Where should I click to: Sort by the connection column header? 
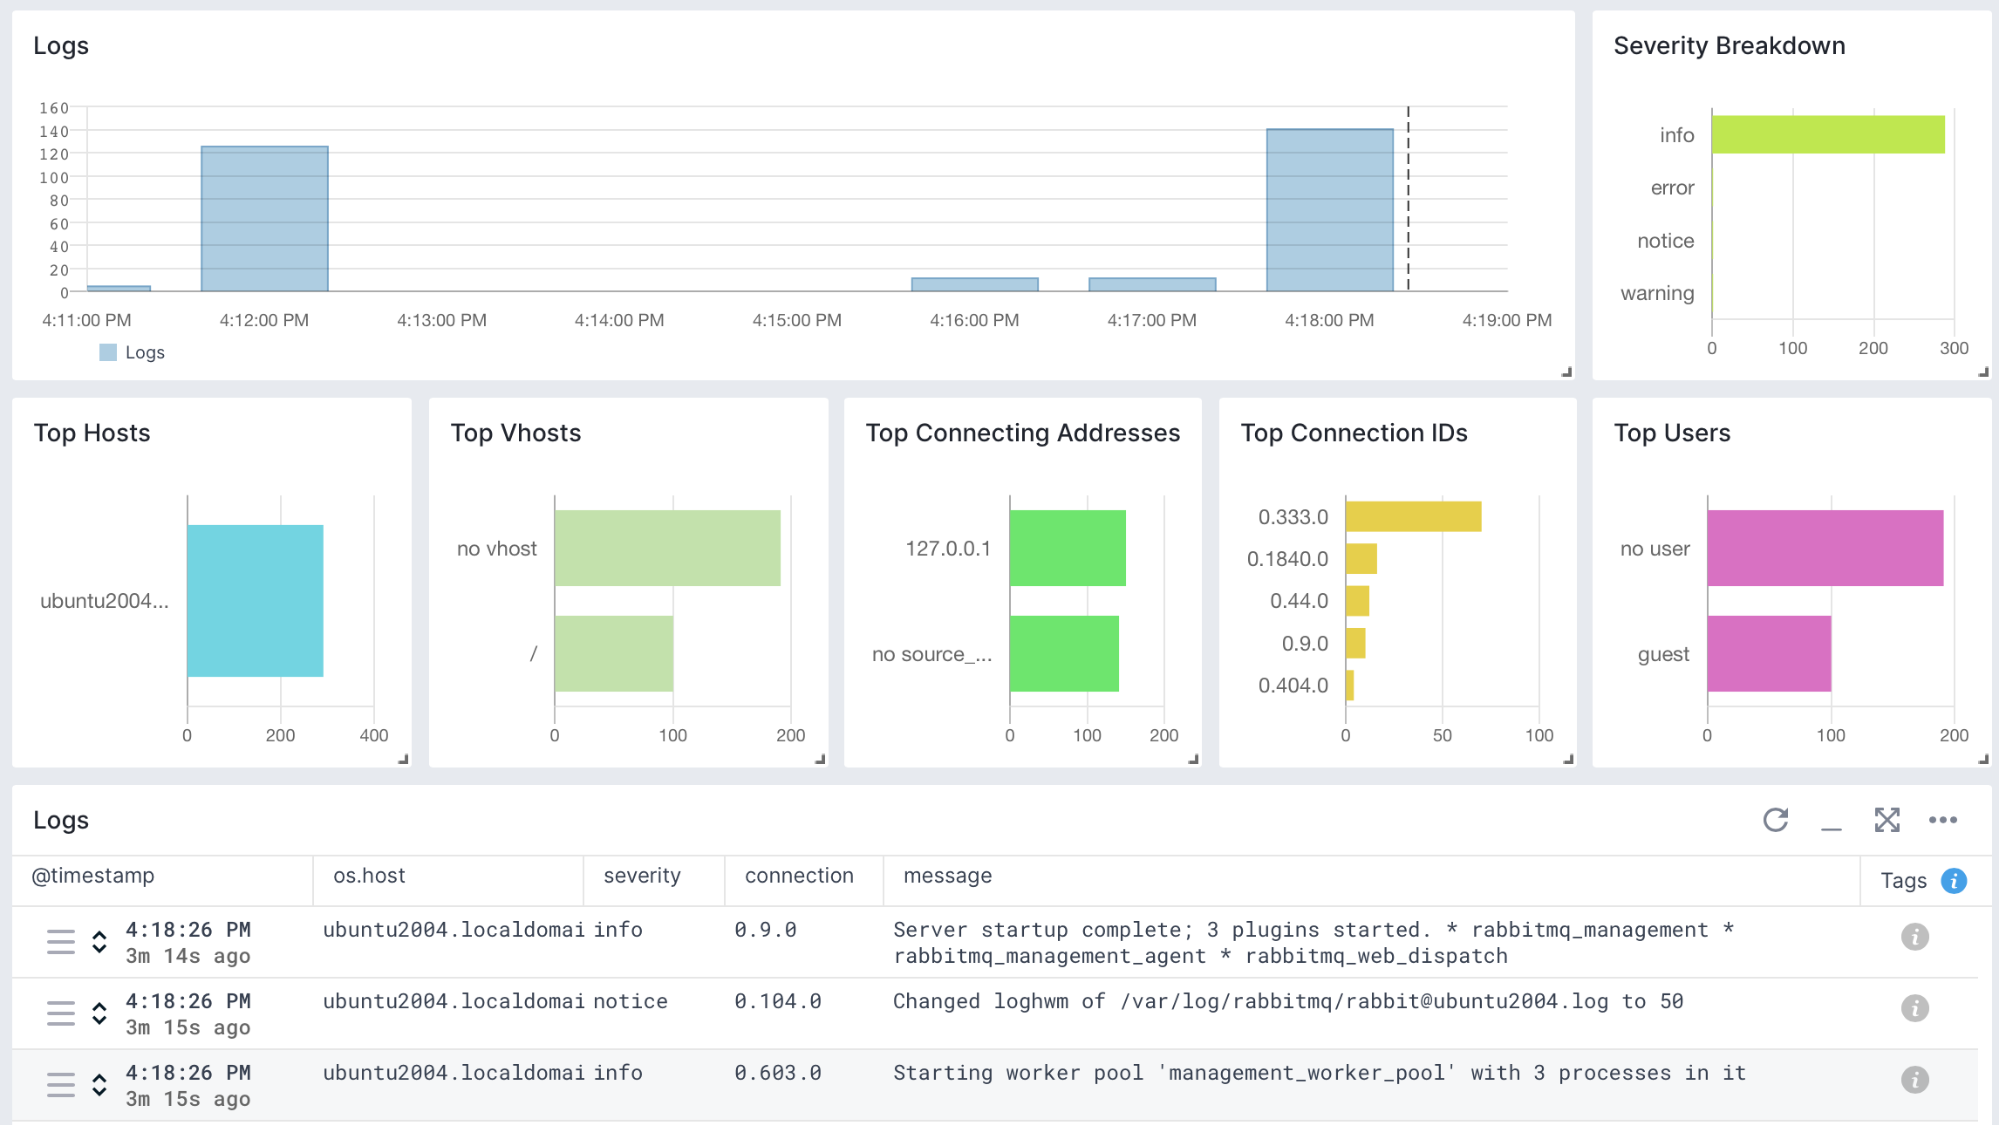coord(799,876)
